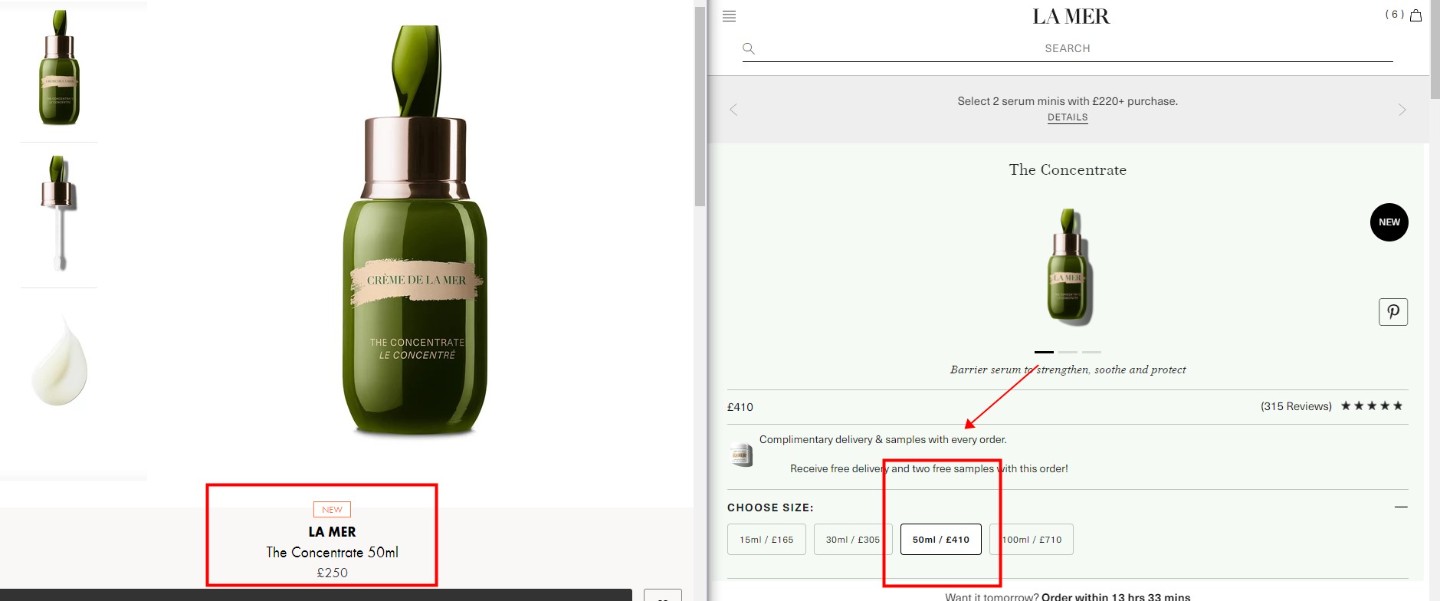Collapse the Choose Size section
This screenshot has width=1440, height=601.
pyautogui.click(x=1401, y=507)
